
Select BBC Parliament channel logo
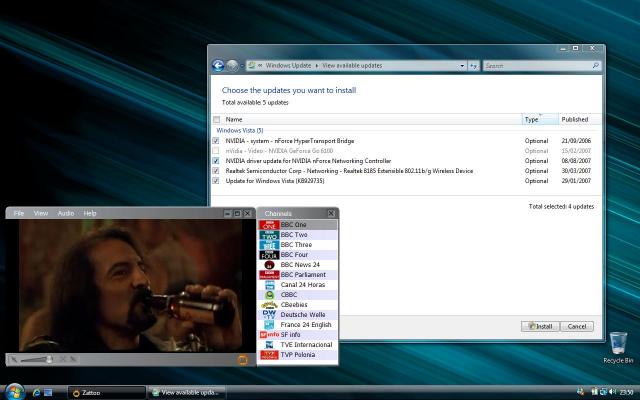point(269,275)
